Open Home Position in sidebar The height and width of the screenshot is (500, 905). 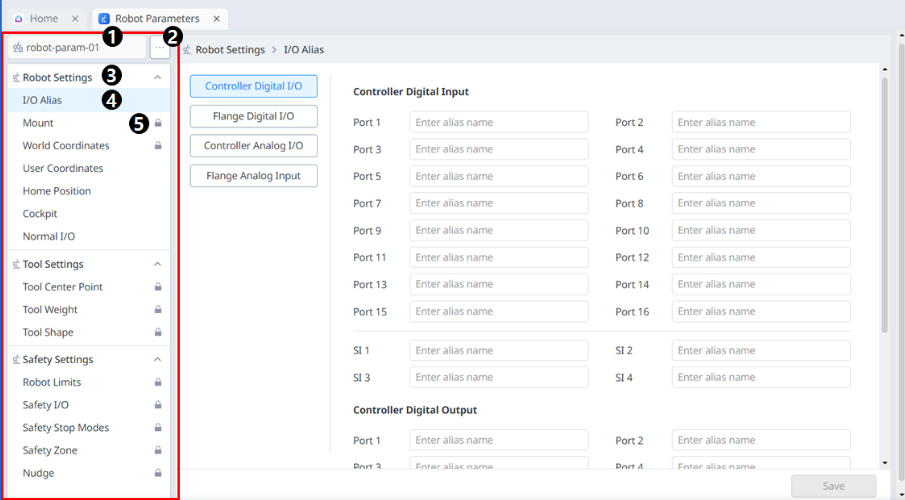[x=57, y=191]
